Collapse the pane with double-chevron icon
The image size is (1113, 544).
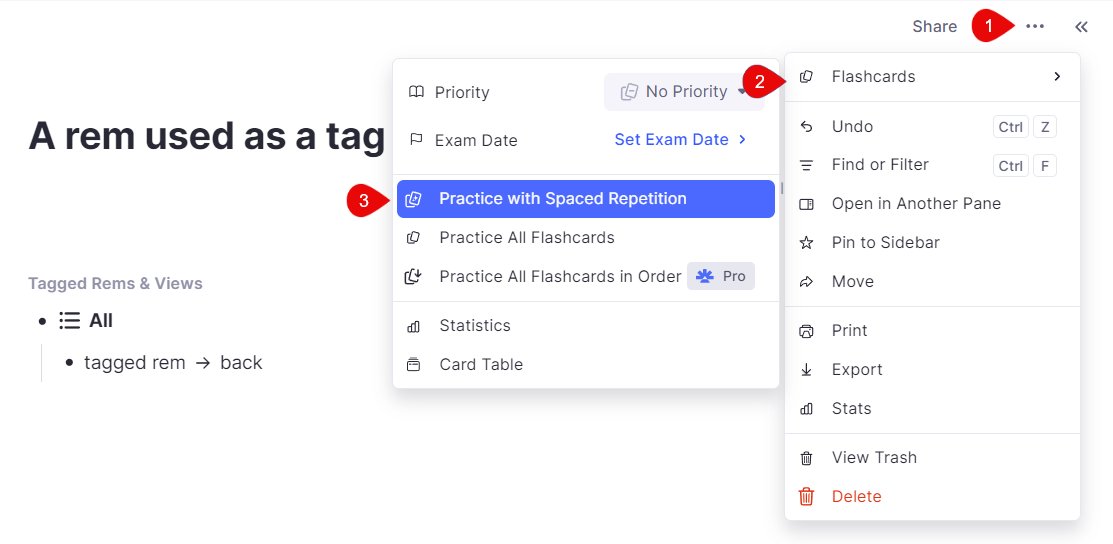coord(1081,27)
